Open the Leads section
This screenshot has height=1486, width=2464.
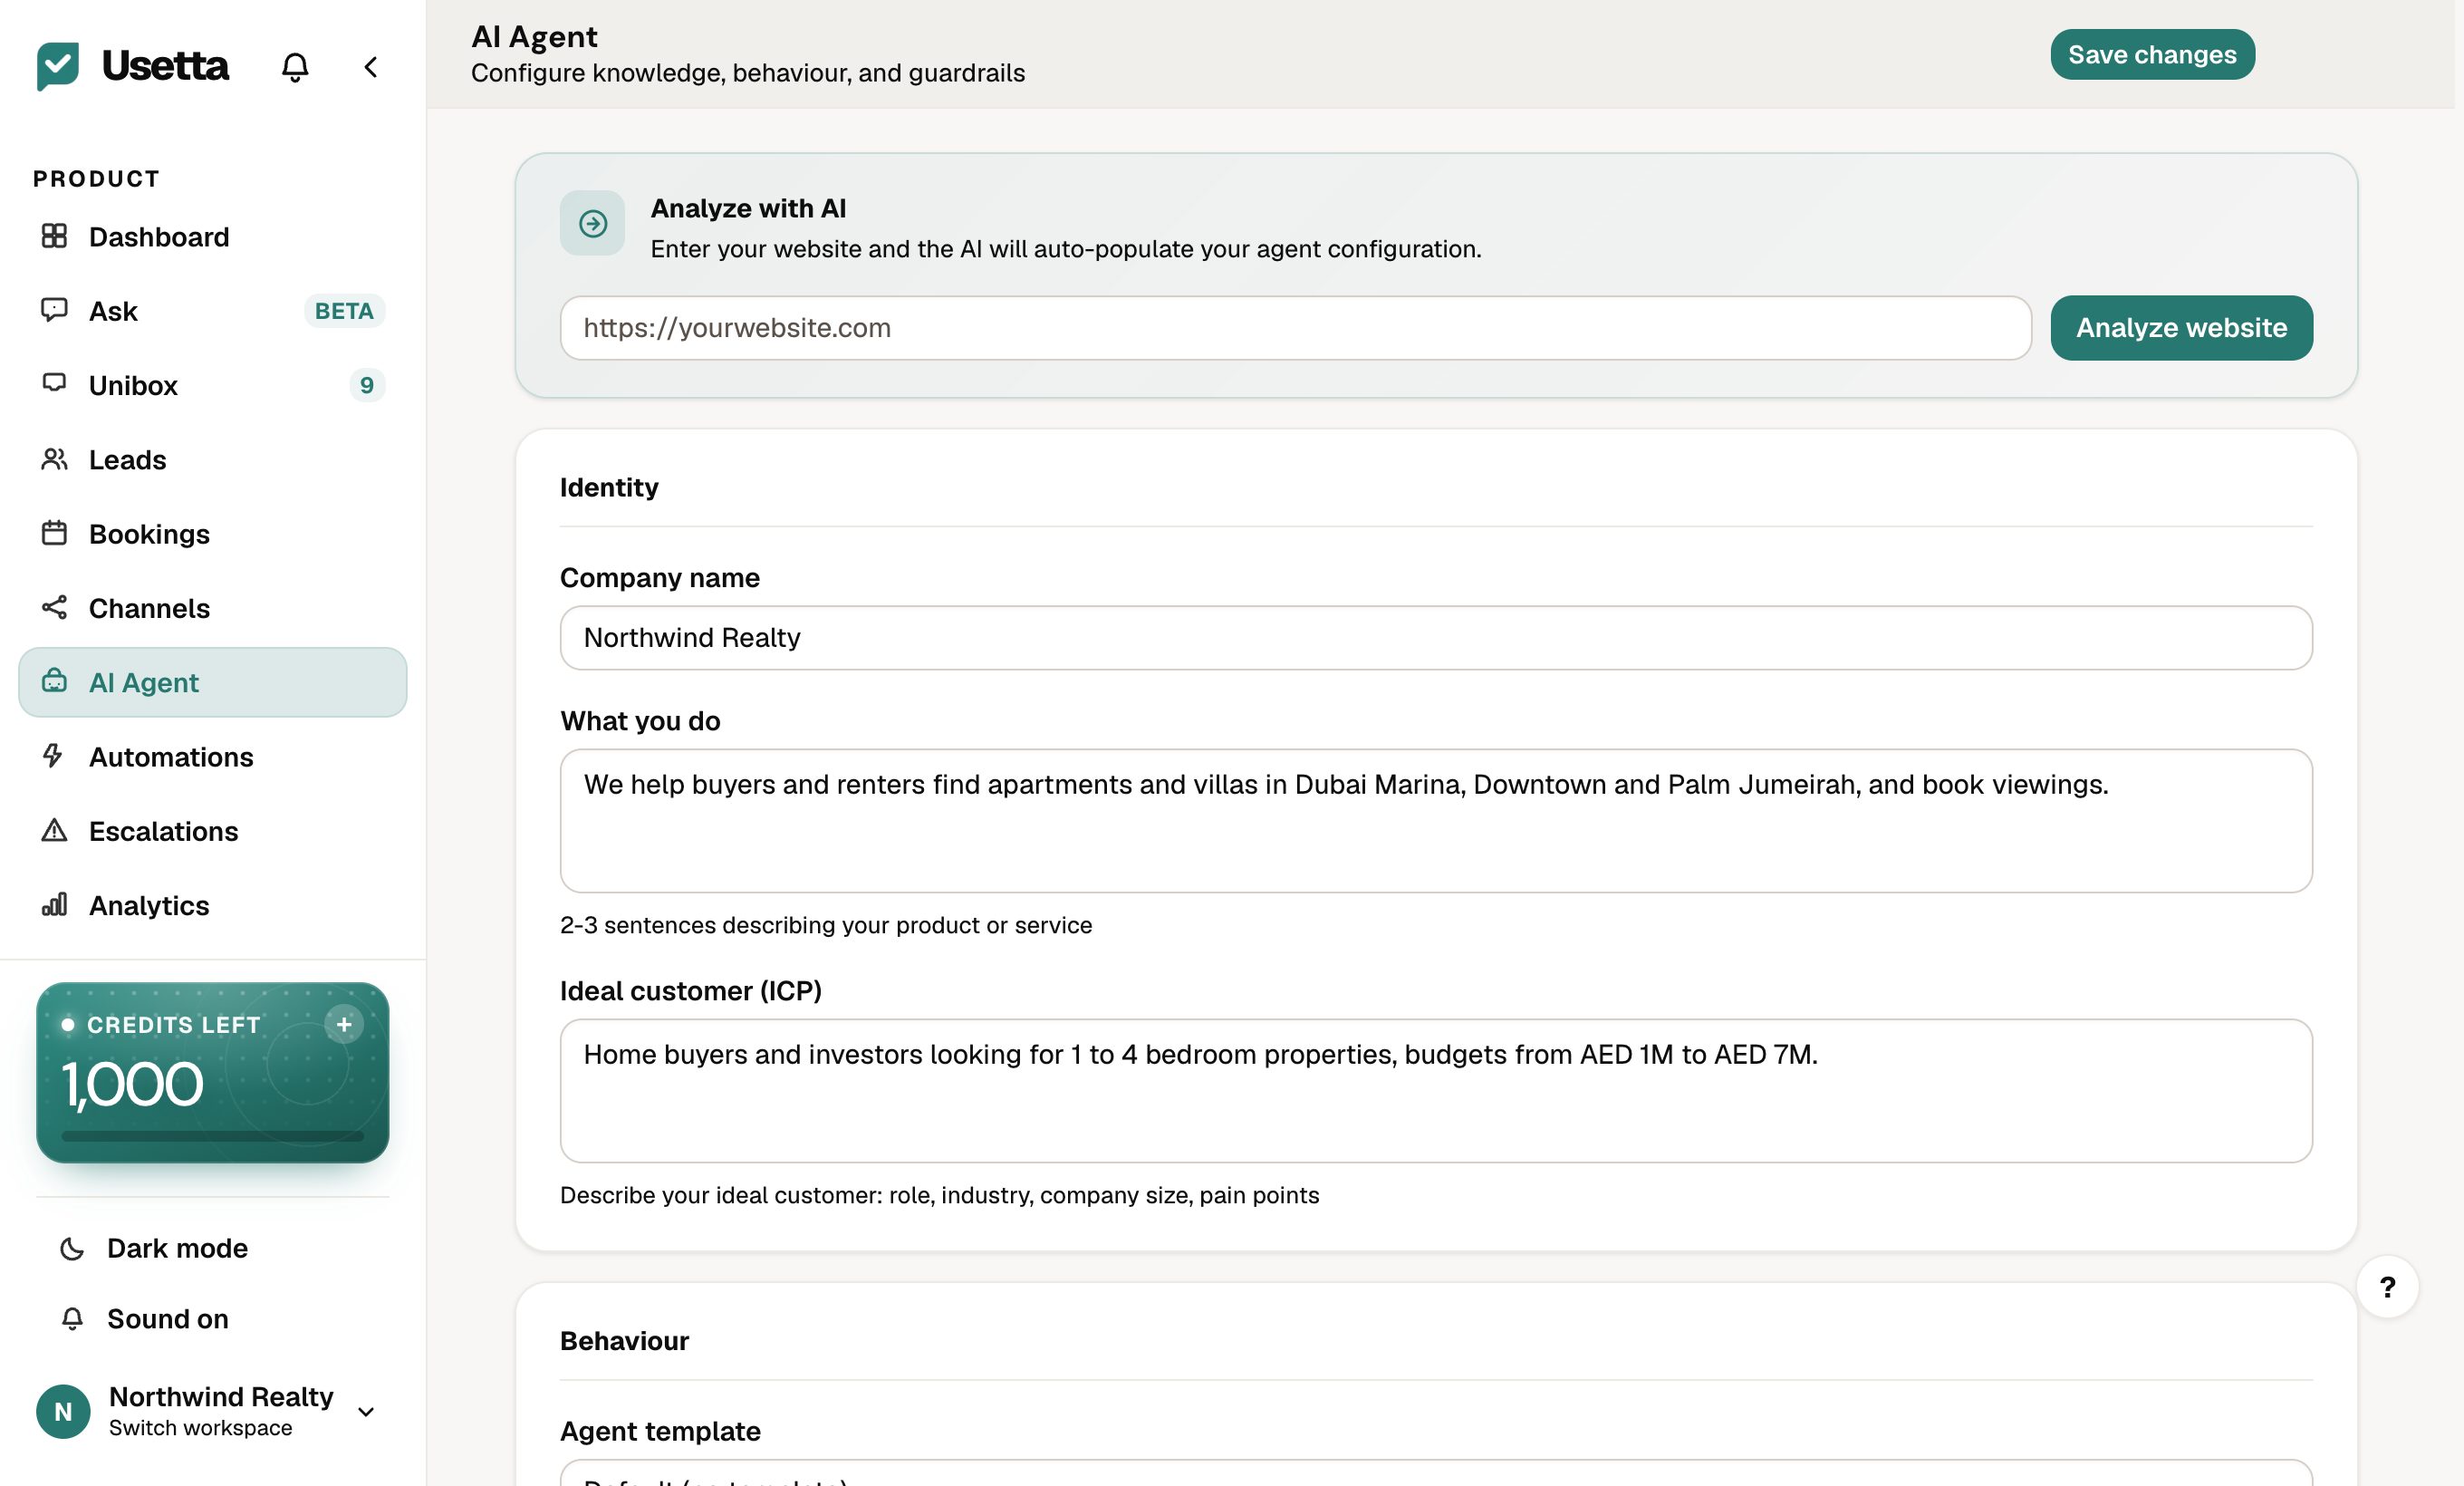(213, 460)
